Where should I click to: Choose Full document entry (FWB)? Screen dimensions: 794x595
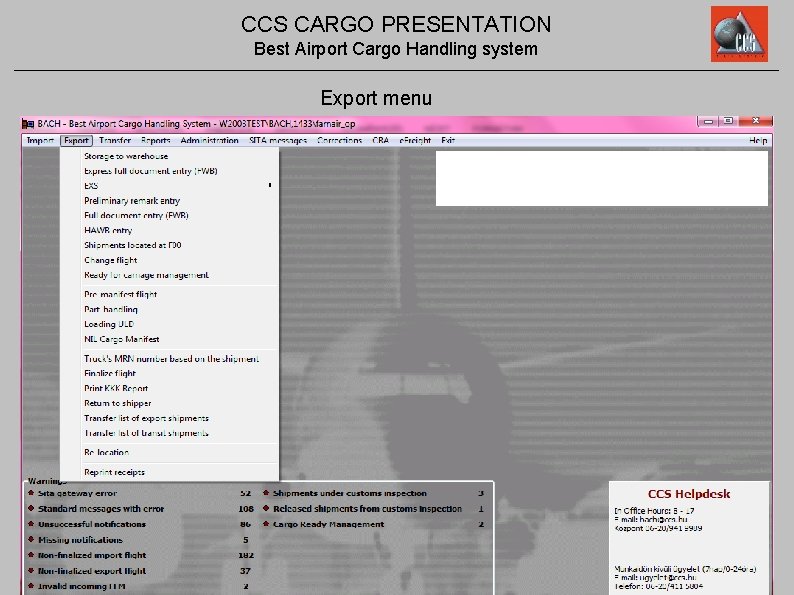click(x=170, y=215)
